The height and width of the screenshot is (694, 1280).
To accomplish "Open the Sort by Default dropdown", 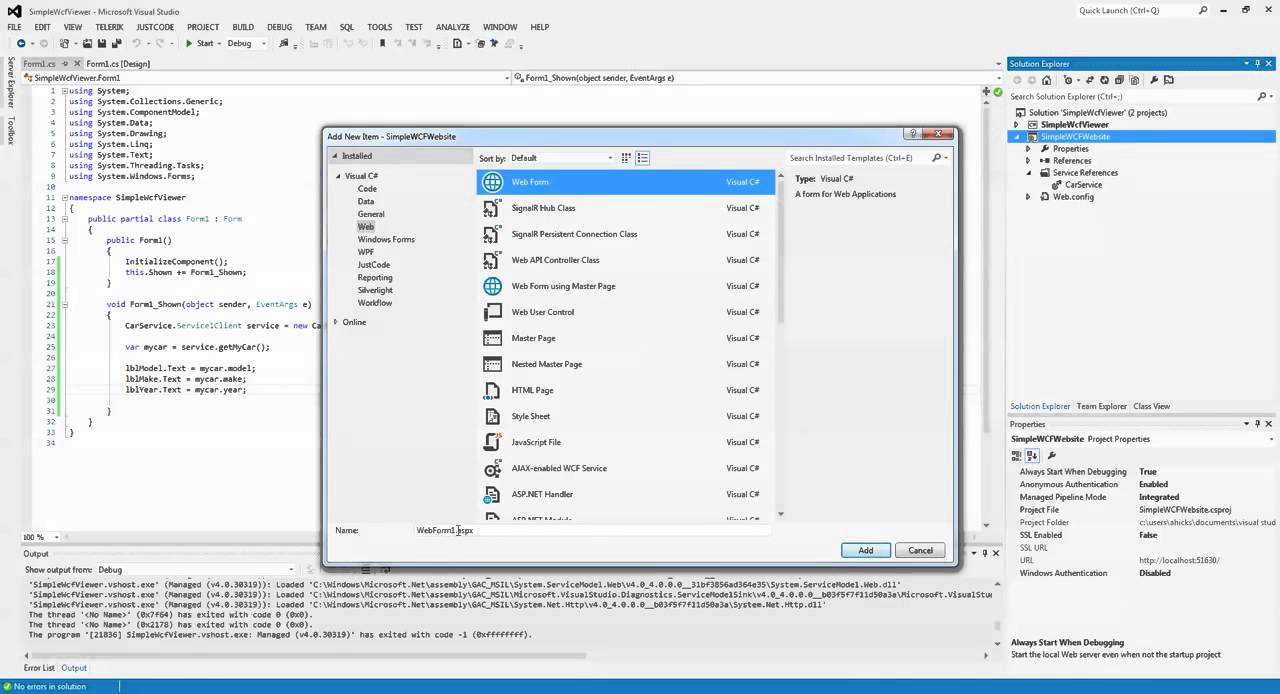I will click(x=562, y=158).
